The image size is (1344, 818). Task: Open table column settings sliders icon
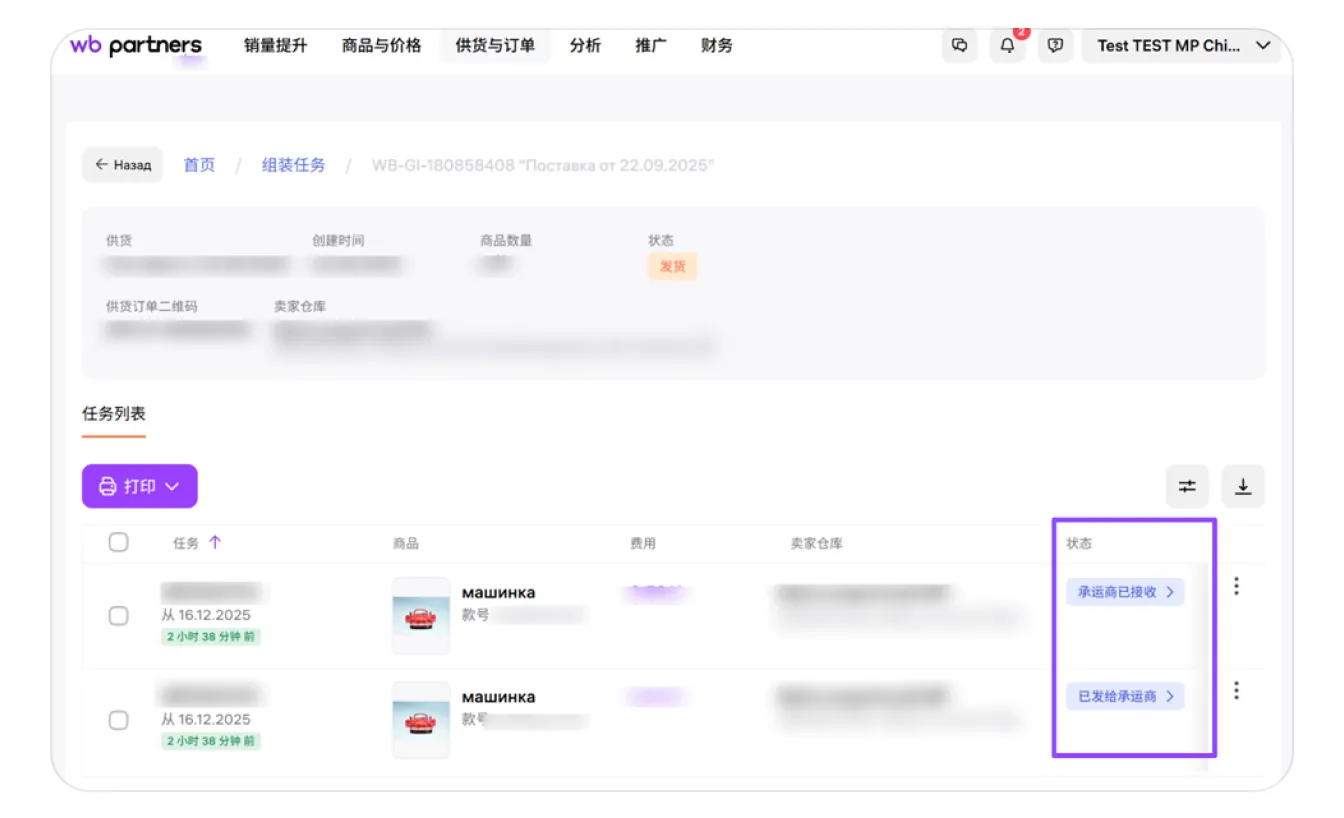click(x=1187, y=487)
